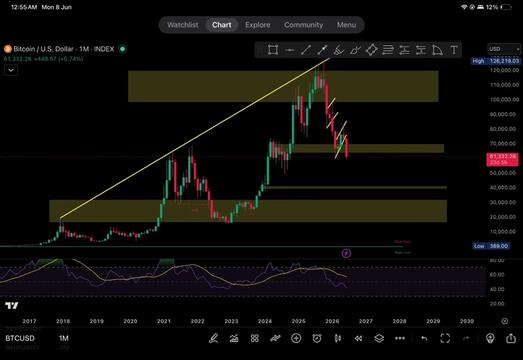Create an alert with alarm clock icon
Image resolution: width=523 pixels, height=360 pixels.
[x=317, y=338]
